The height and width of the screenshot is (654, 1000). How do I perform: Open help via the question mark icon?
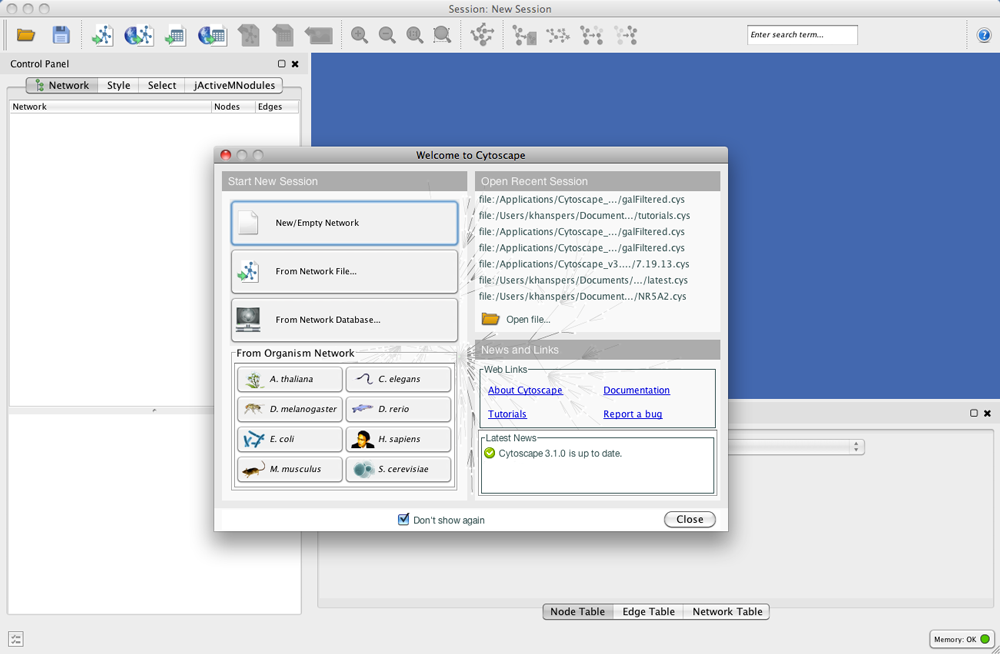tap(984, 35)
